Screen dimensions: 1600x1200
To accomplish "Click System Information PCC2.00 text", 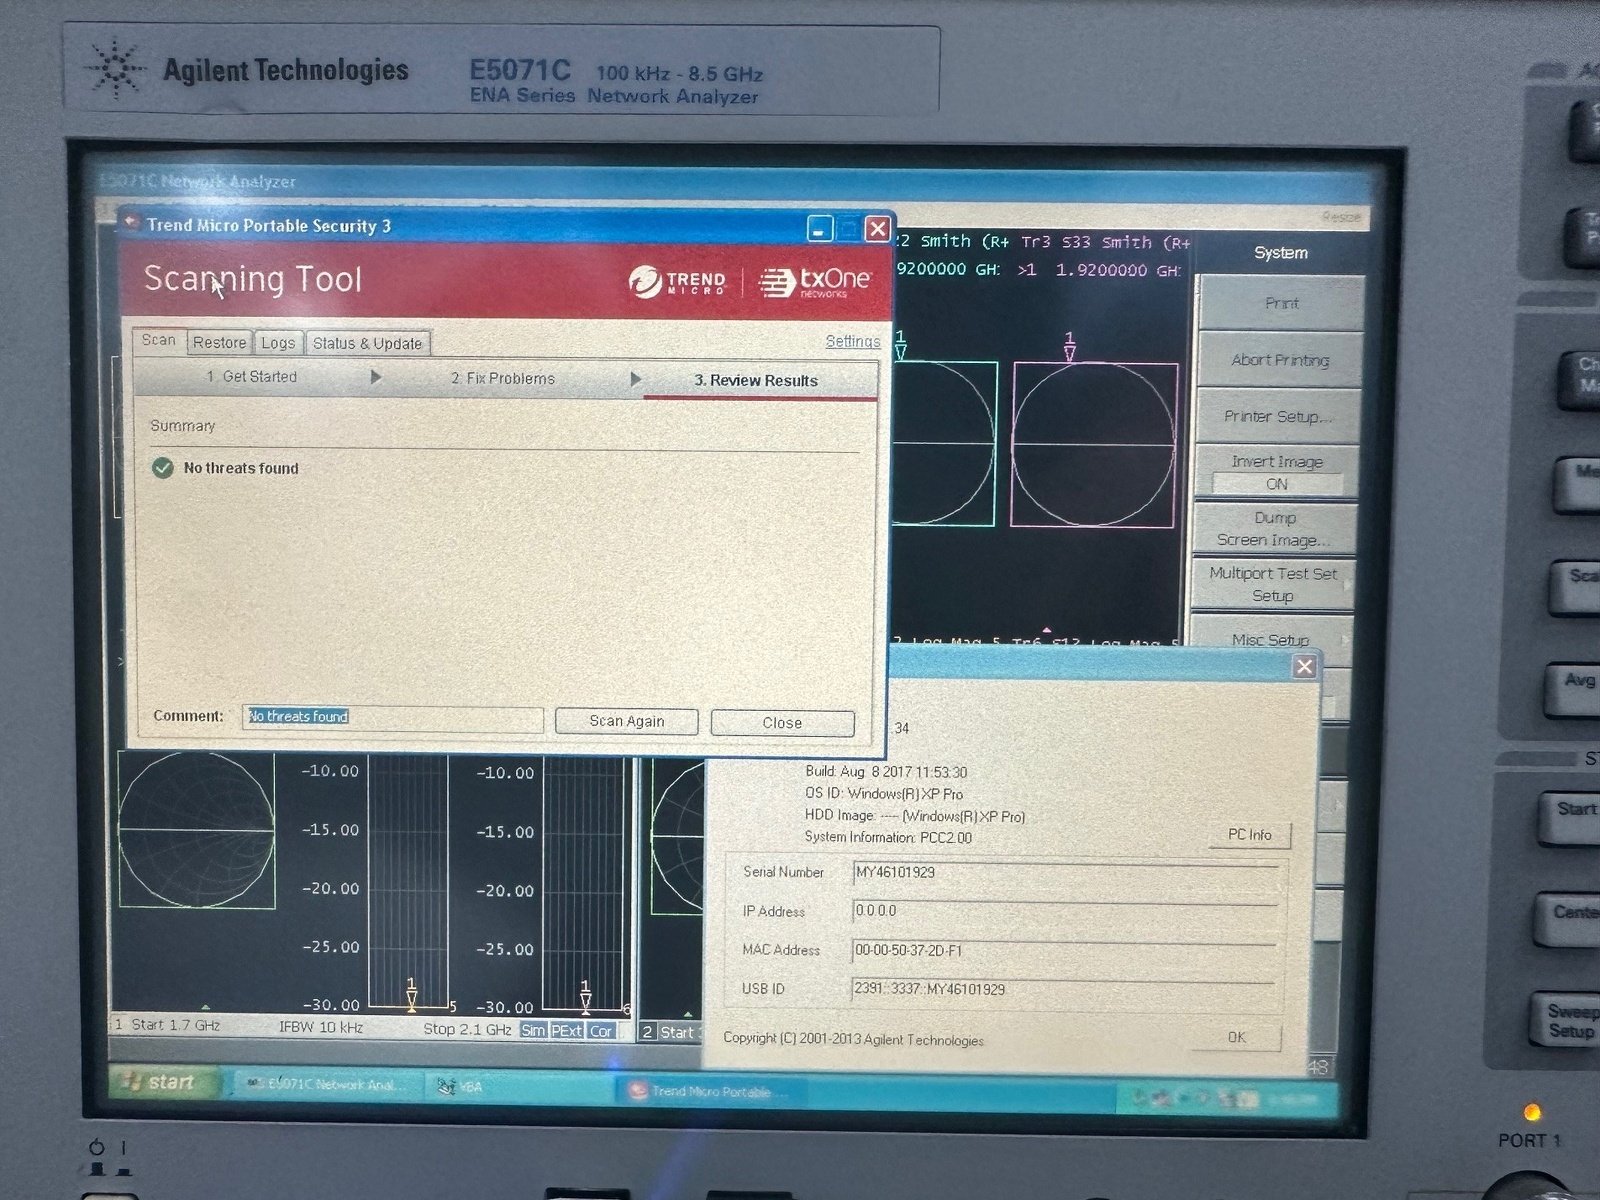I will coord(888,837).
